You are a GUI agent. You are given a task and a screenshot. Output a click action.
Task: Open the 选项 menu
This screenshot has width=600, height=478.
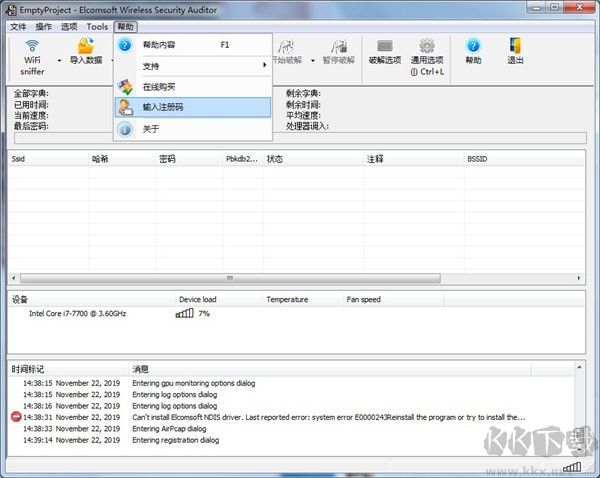[x=69, y=27]
